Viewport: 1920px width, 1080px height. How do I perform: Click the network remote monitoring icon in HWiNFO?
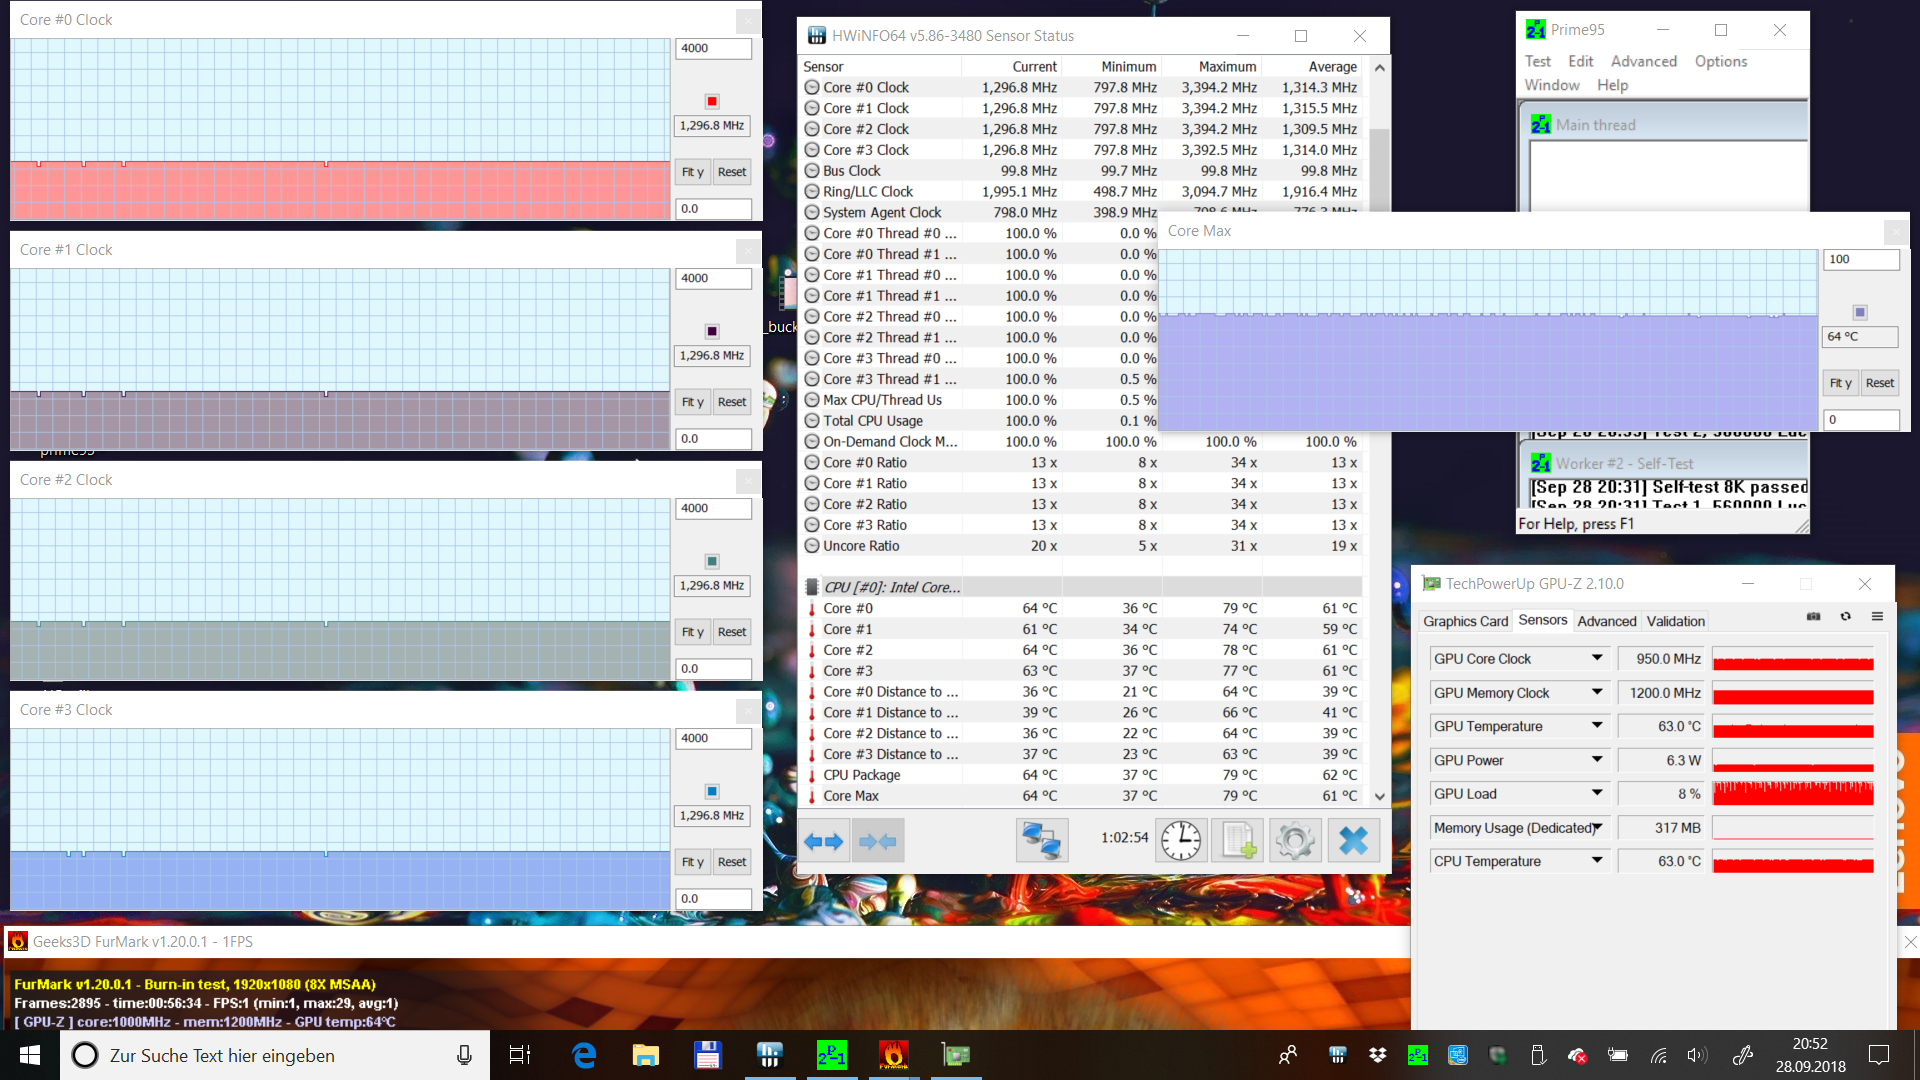coord(1041,841)
